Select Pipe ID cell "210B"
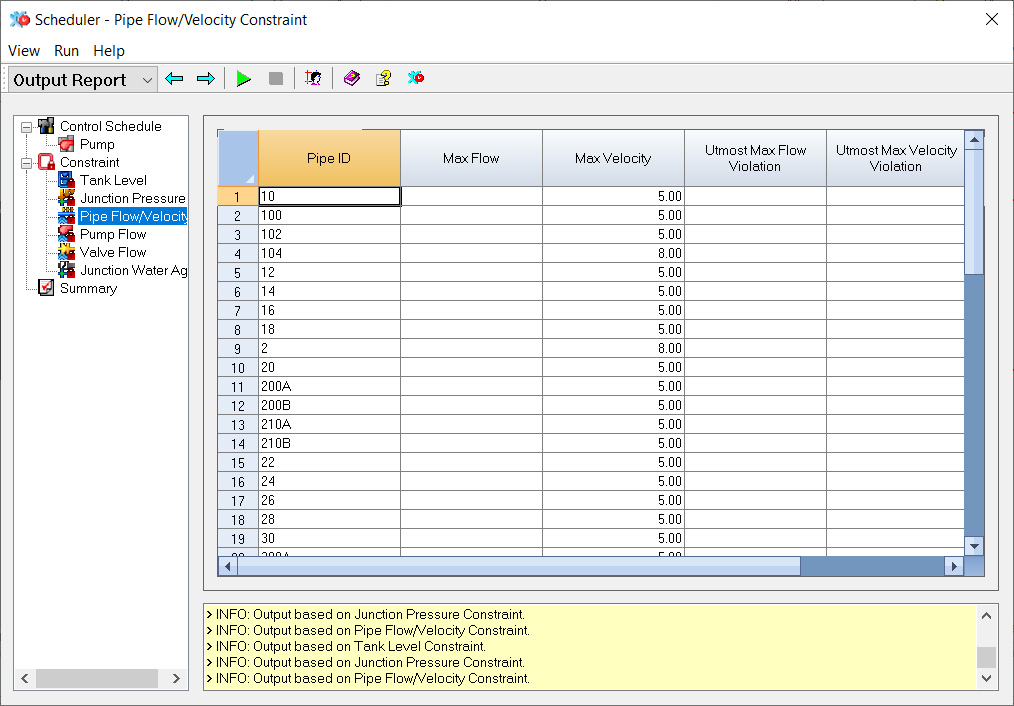Viewport: 1014px width, 706px height. pos(329,444)
